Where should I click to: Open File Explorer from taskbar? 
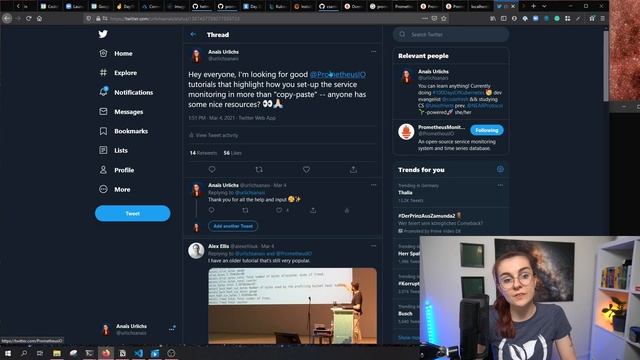coord(57,353)
